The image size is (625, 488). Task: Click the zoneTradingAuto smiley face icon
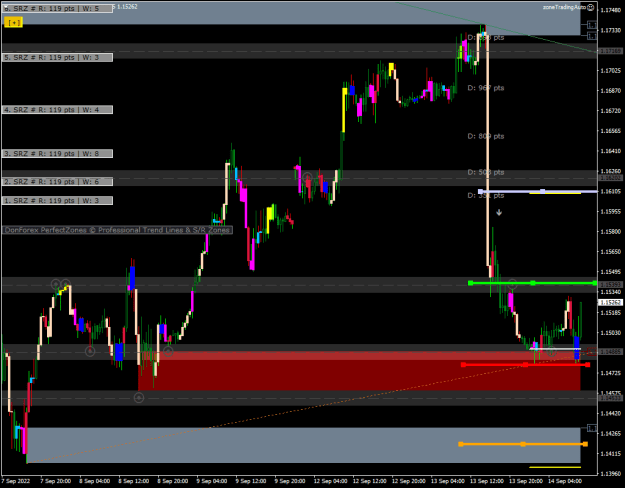click(591, 7)
